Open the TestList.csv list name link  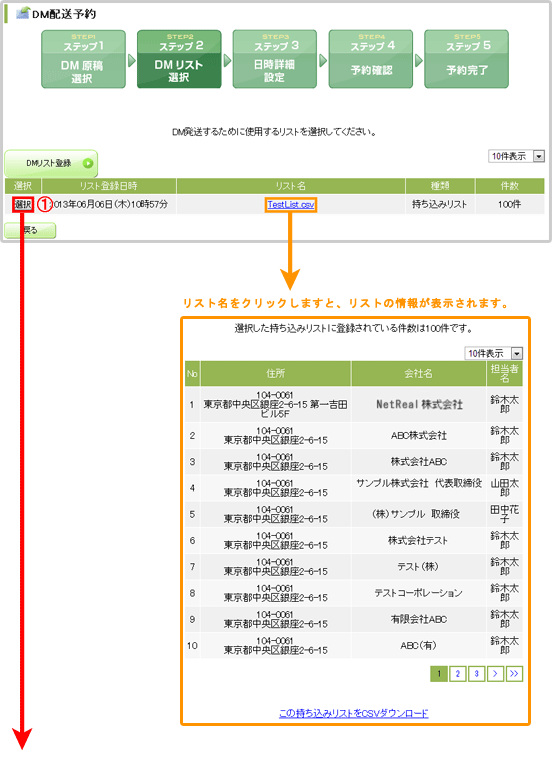tap(291, 205)
